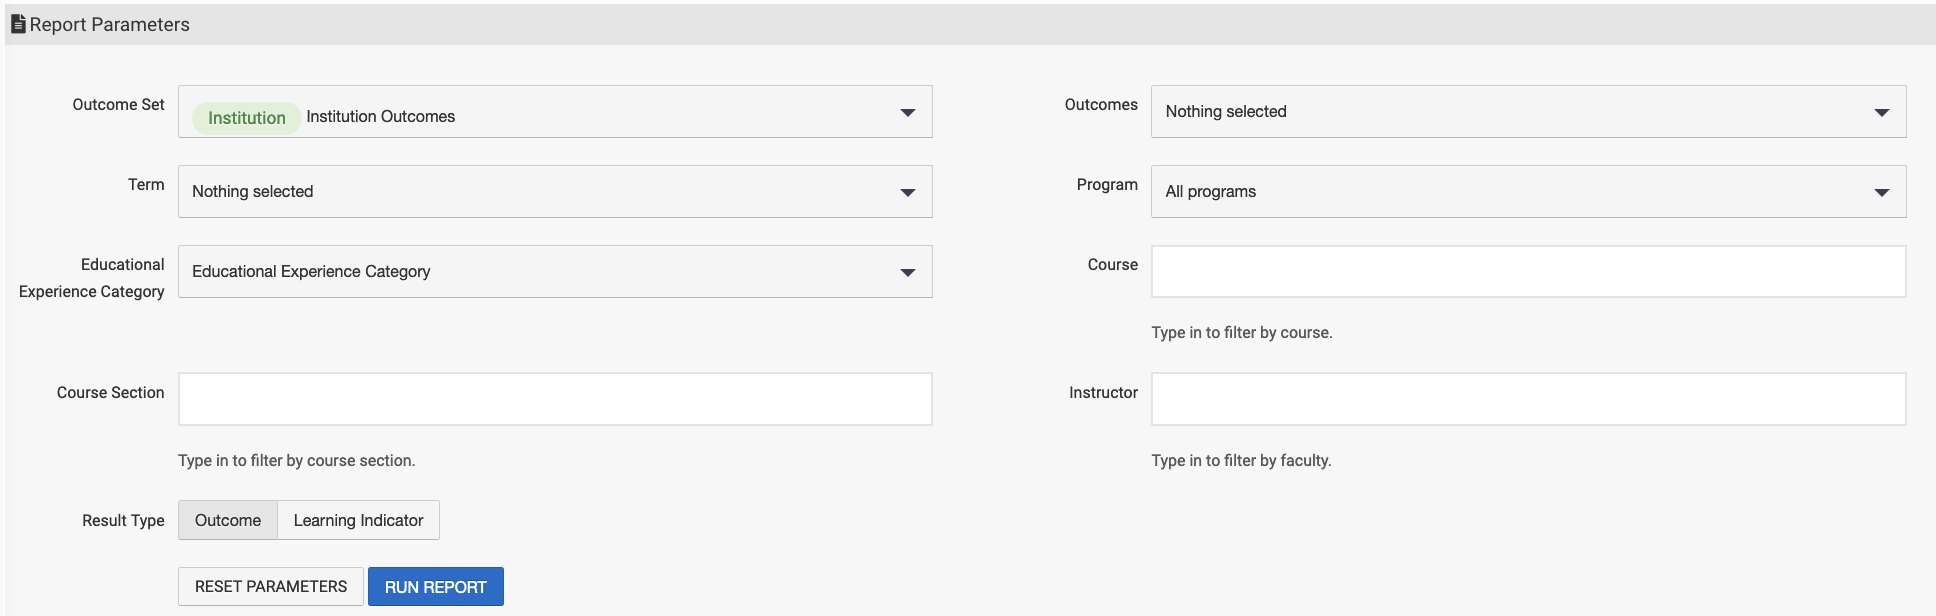Click the RESET PARAMETERS button
This screenshot has width=1936, height=616.
(271, 587)
